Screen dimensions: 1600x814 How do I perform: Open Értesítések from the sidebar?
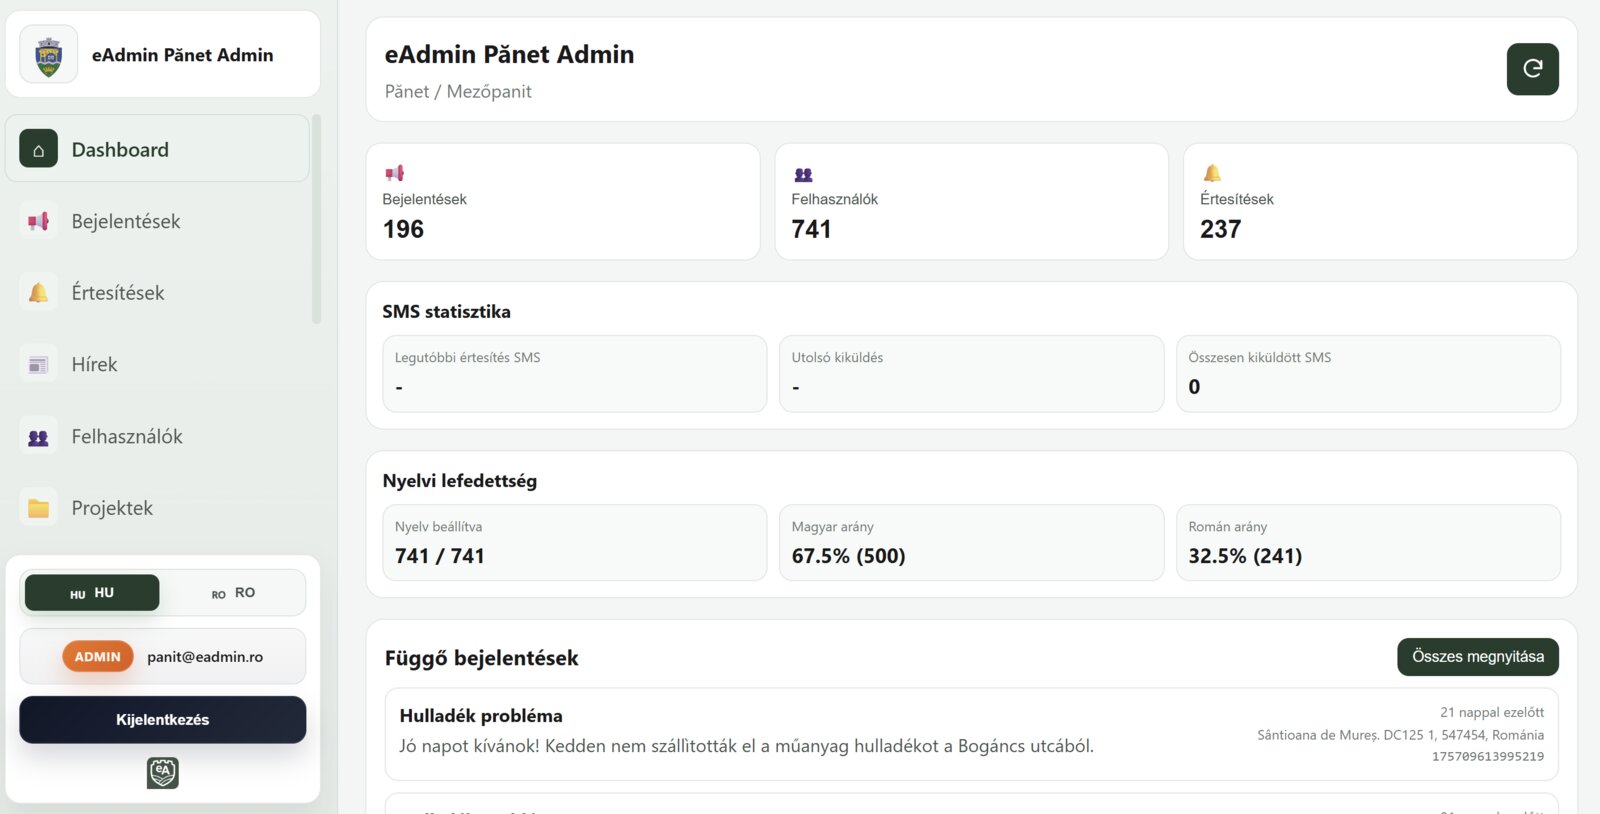tap(158, 293)
